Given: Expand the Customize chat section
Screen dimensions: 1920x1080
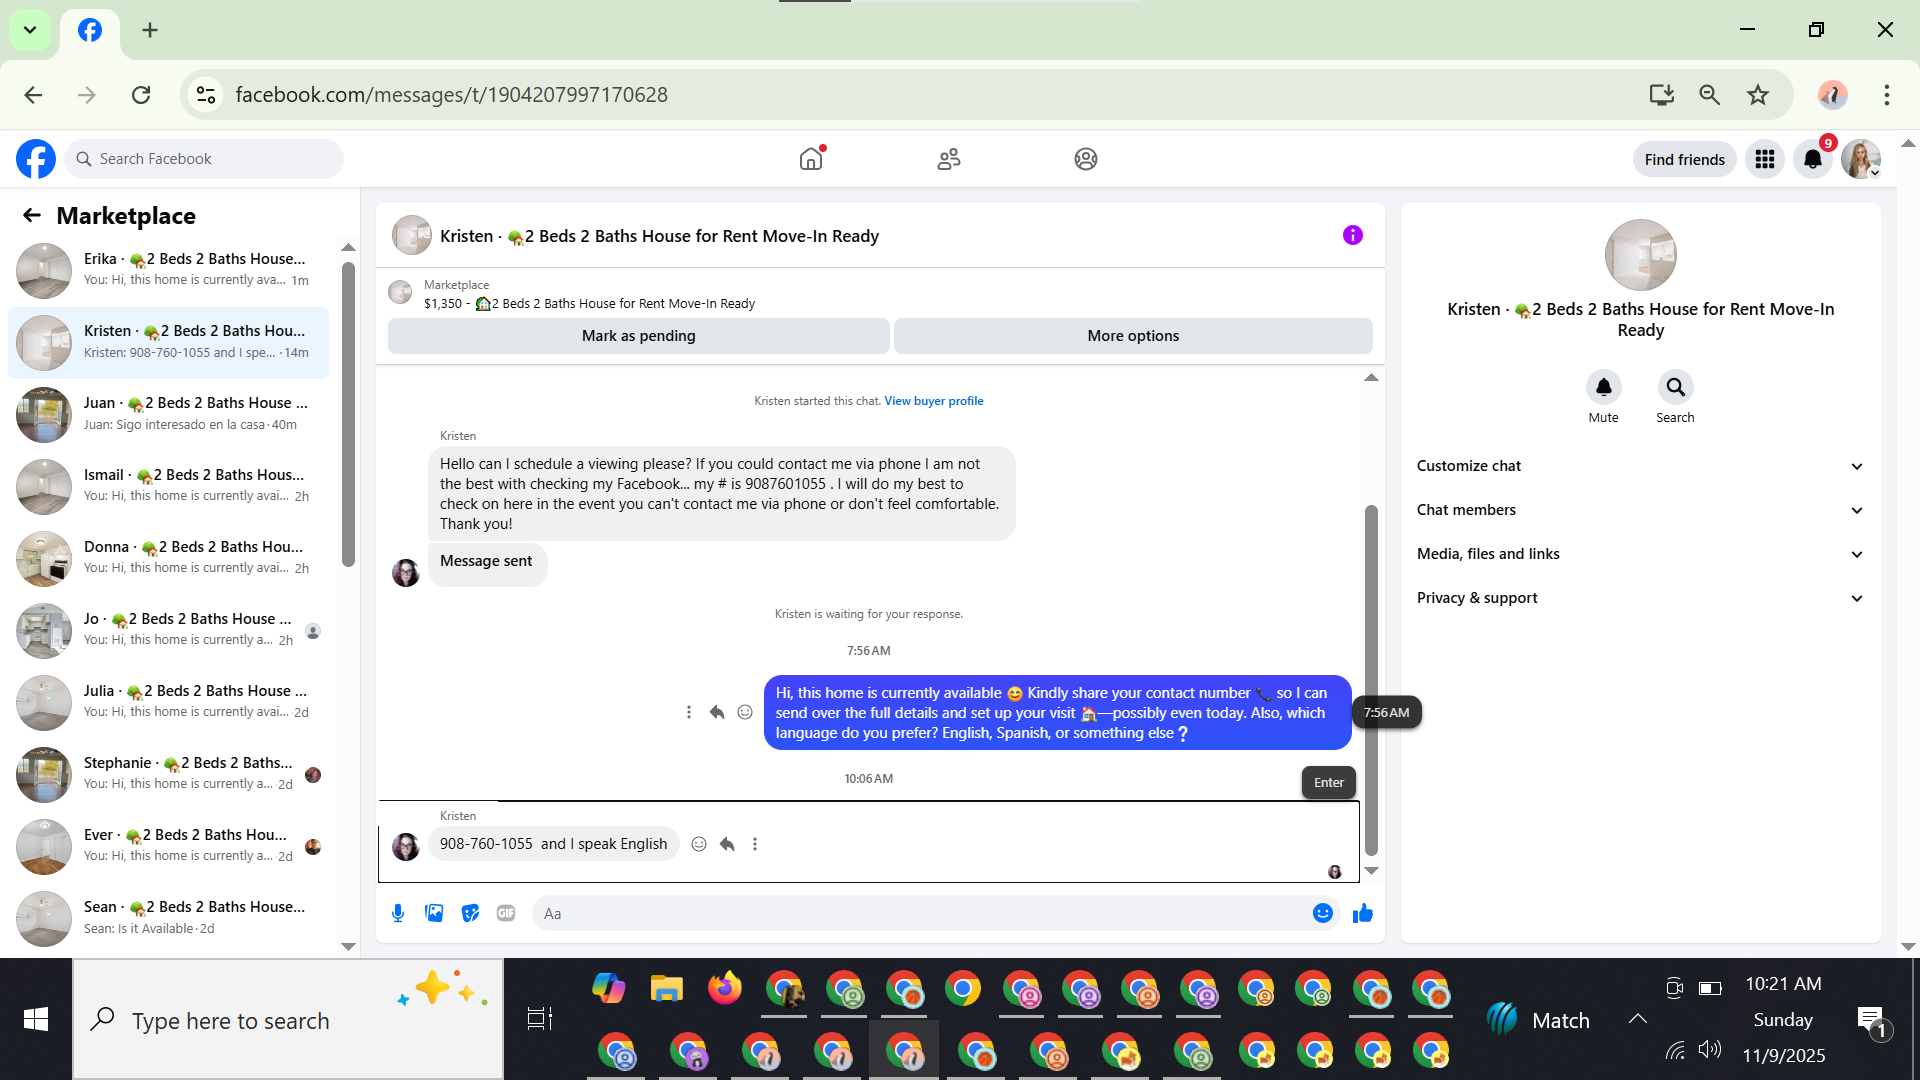Looking at the screenshot, I should click(x=1640, y=466).
